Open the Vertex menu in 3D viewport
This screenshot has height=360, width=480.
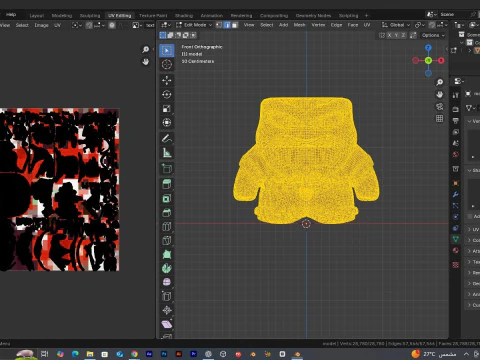(318, 25)
